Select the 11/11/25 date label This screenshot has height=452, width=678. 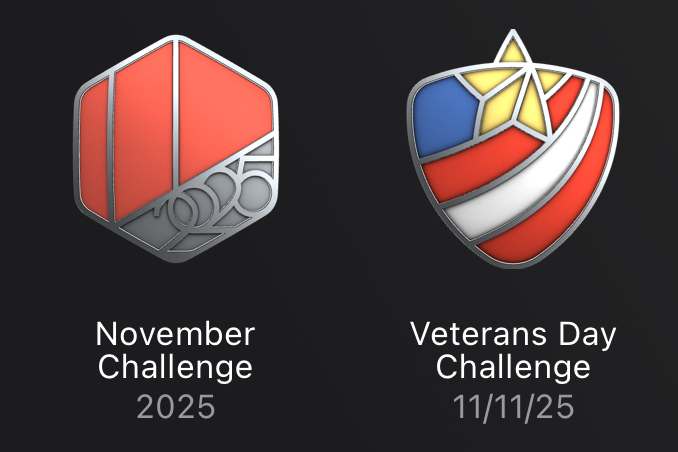513,407
